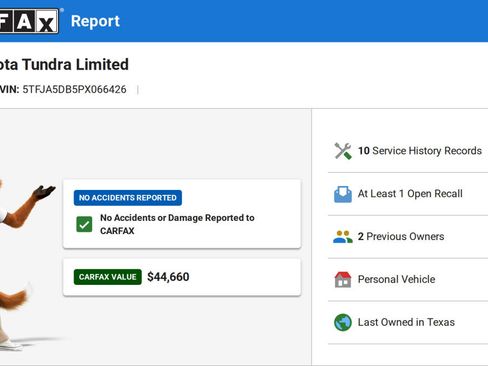Select the Toyota Tundra Limited heading
This screenshot has height=366, width=488.
pyautogui.click(x=64, y=64)
